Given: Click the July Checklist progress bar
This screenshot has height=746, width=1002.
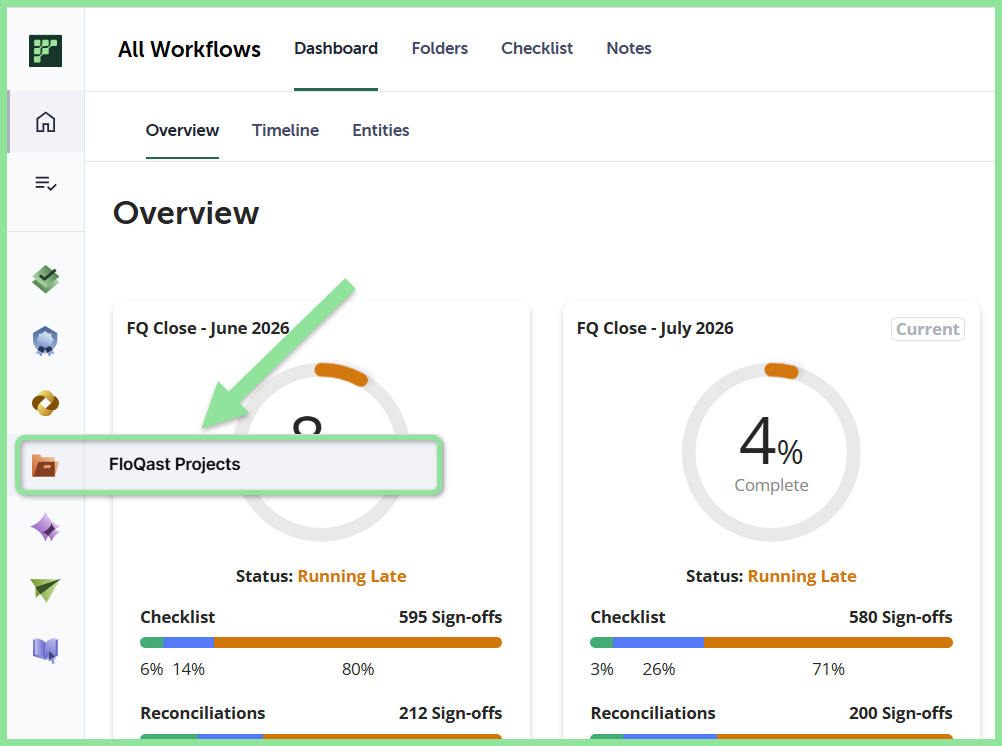Looking at the screenshot, I should pyautogui.click(x=771, y=642).
